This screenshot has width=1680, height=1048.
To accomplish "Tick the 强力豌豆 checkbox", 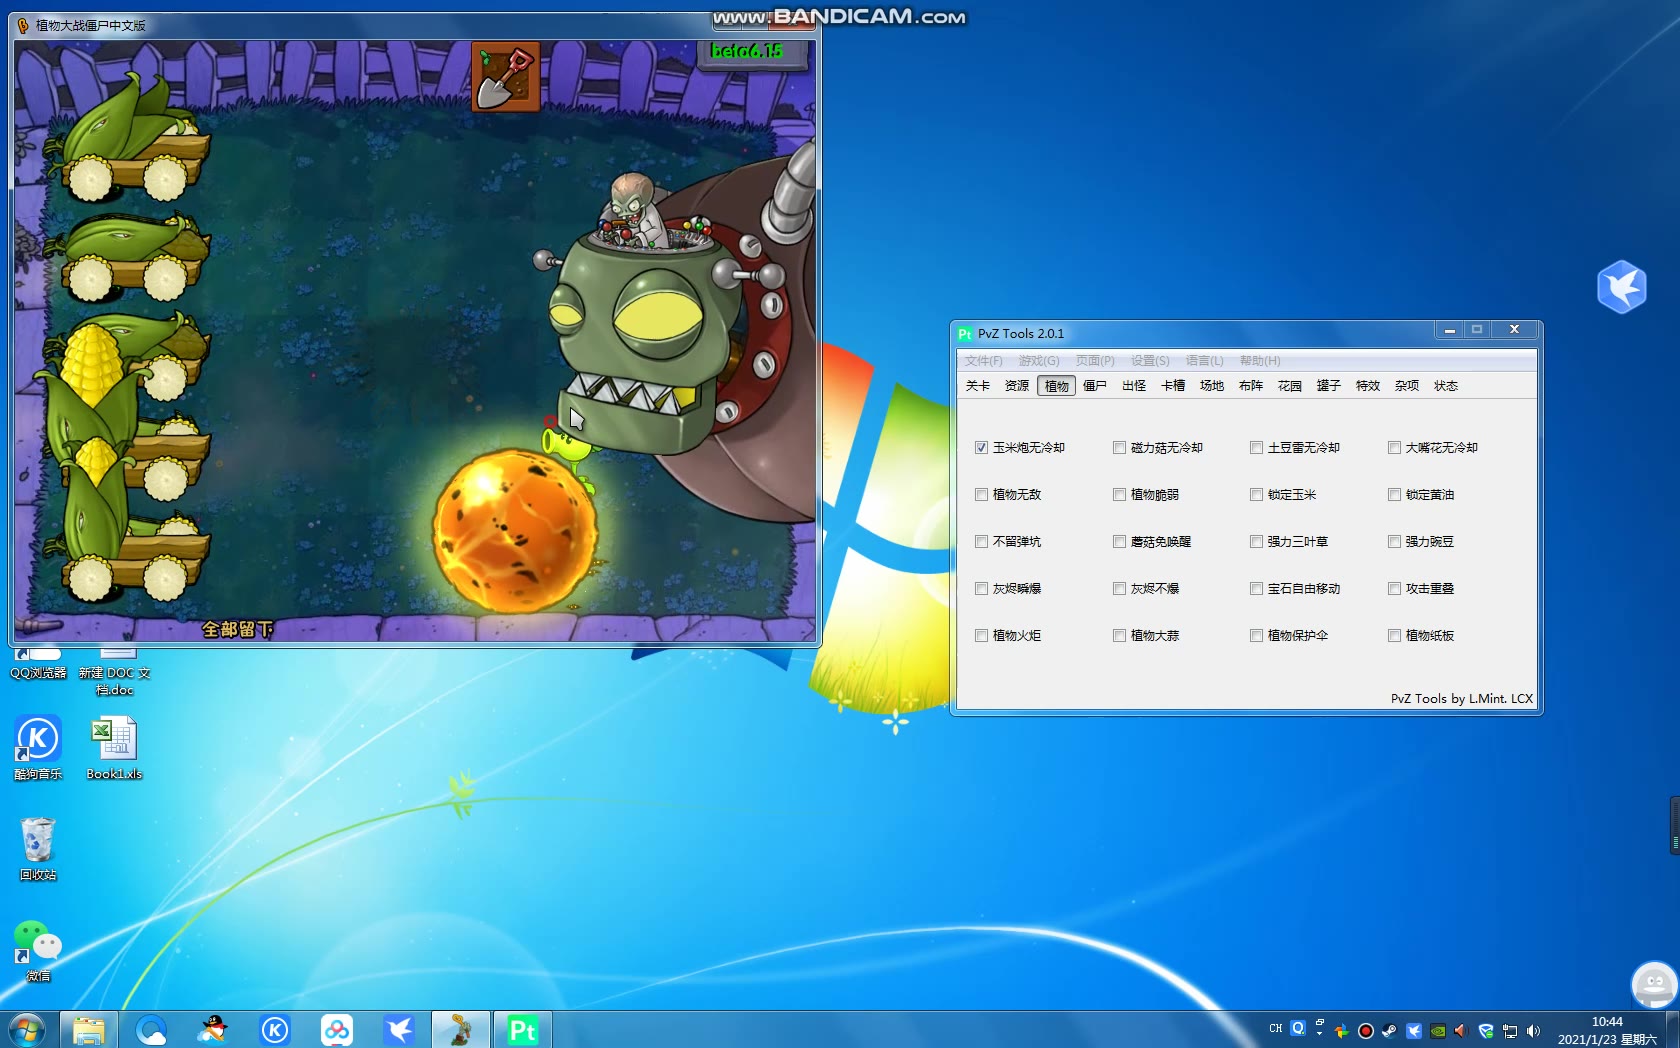I will coord(1394,541).
